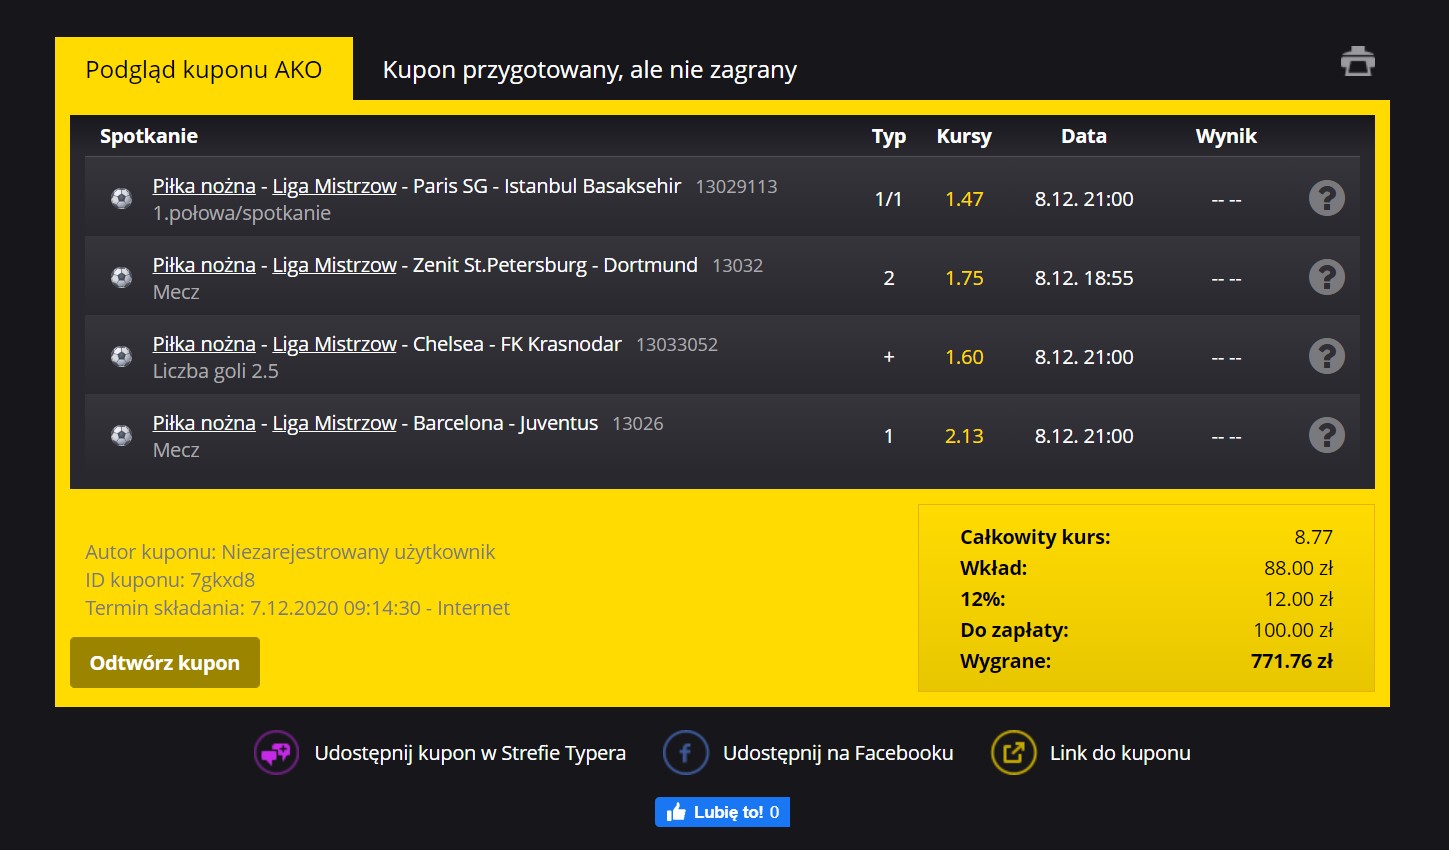This screenshot has width=1449, height=850.
Task: Print the coupon with the printer icon
Action: tap(1357, 62)
